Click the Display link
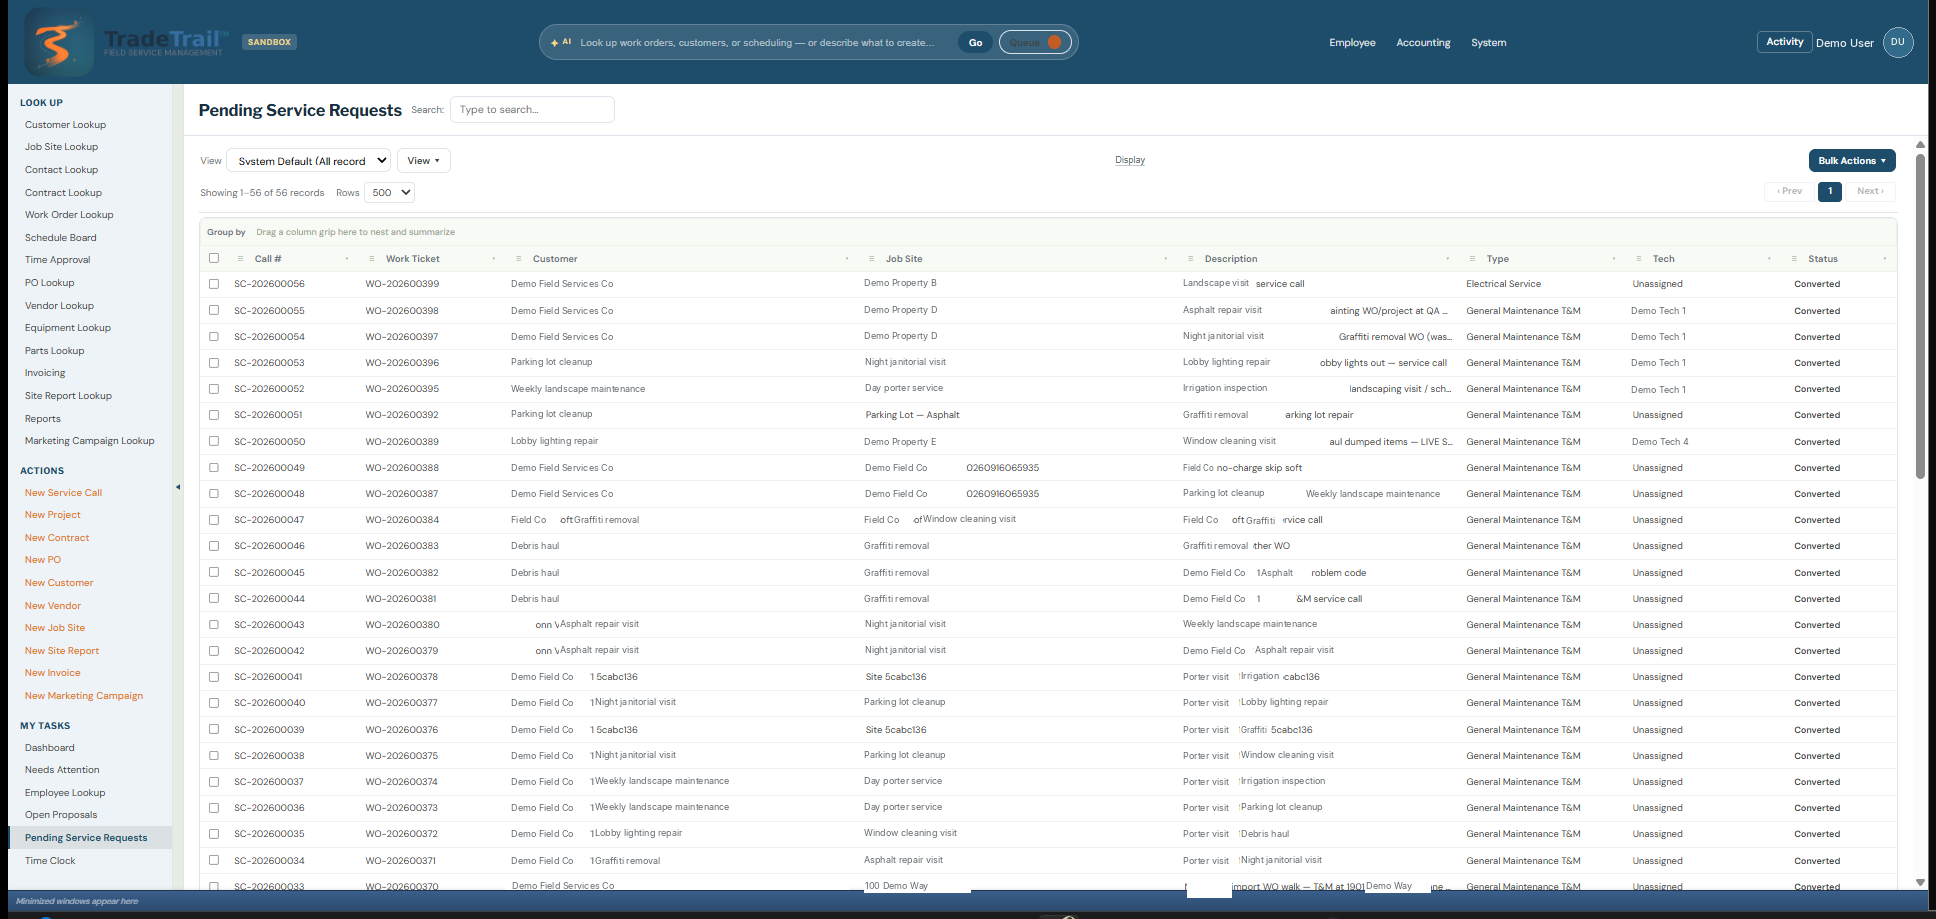 (x=1130, y=160)
